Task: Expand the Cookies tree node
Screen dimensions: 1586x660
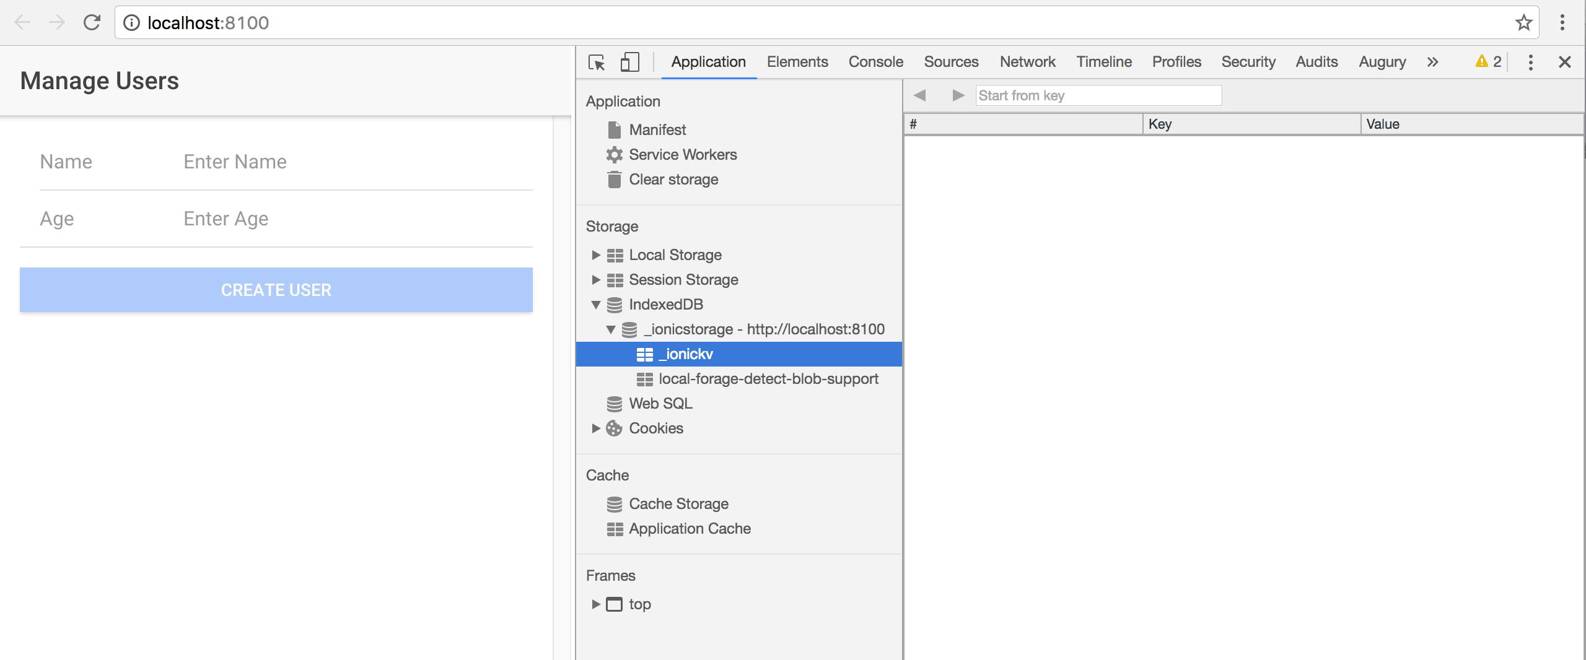Action: pyautogui.click(x=596, y=429)
